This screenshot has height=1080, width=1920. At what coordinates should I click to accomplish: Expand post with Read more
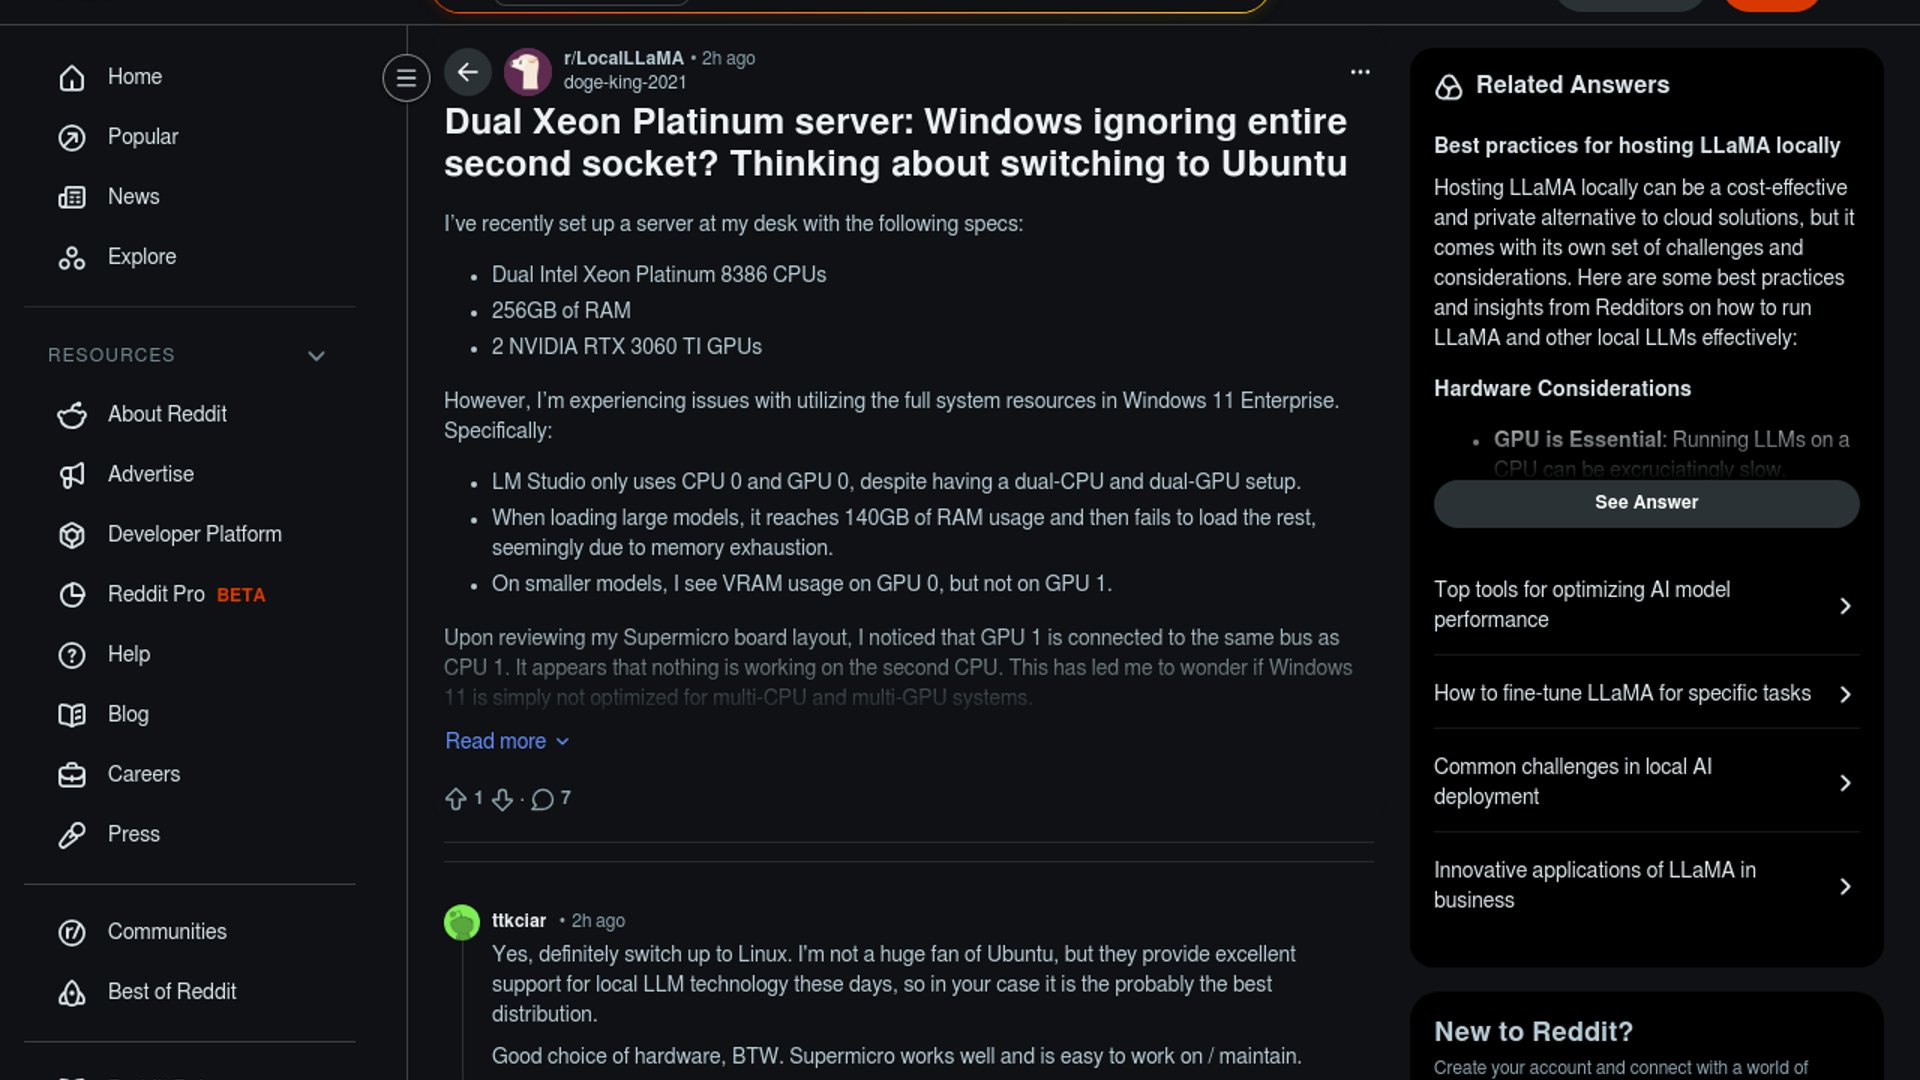(x=506, y=741)
